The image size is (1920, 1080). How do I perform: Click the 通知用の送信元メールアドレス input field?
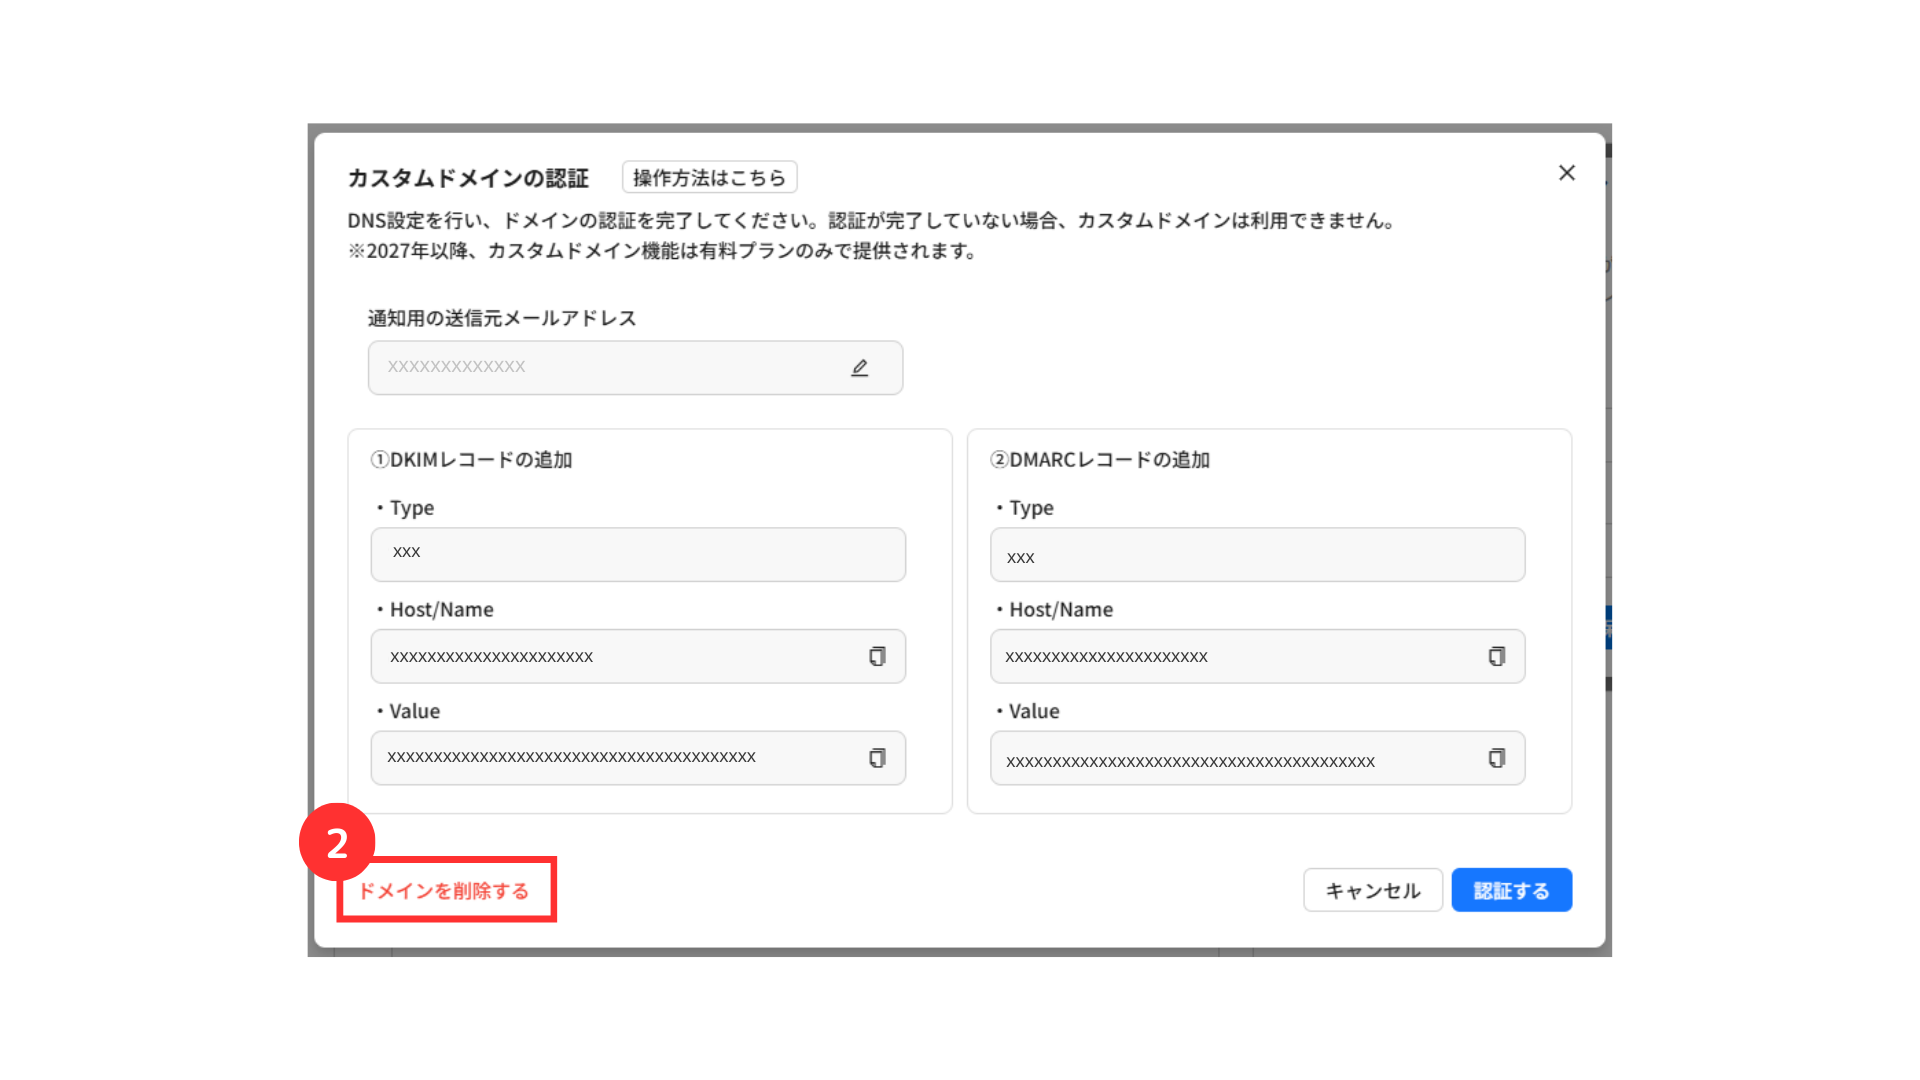[600, 368]
